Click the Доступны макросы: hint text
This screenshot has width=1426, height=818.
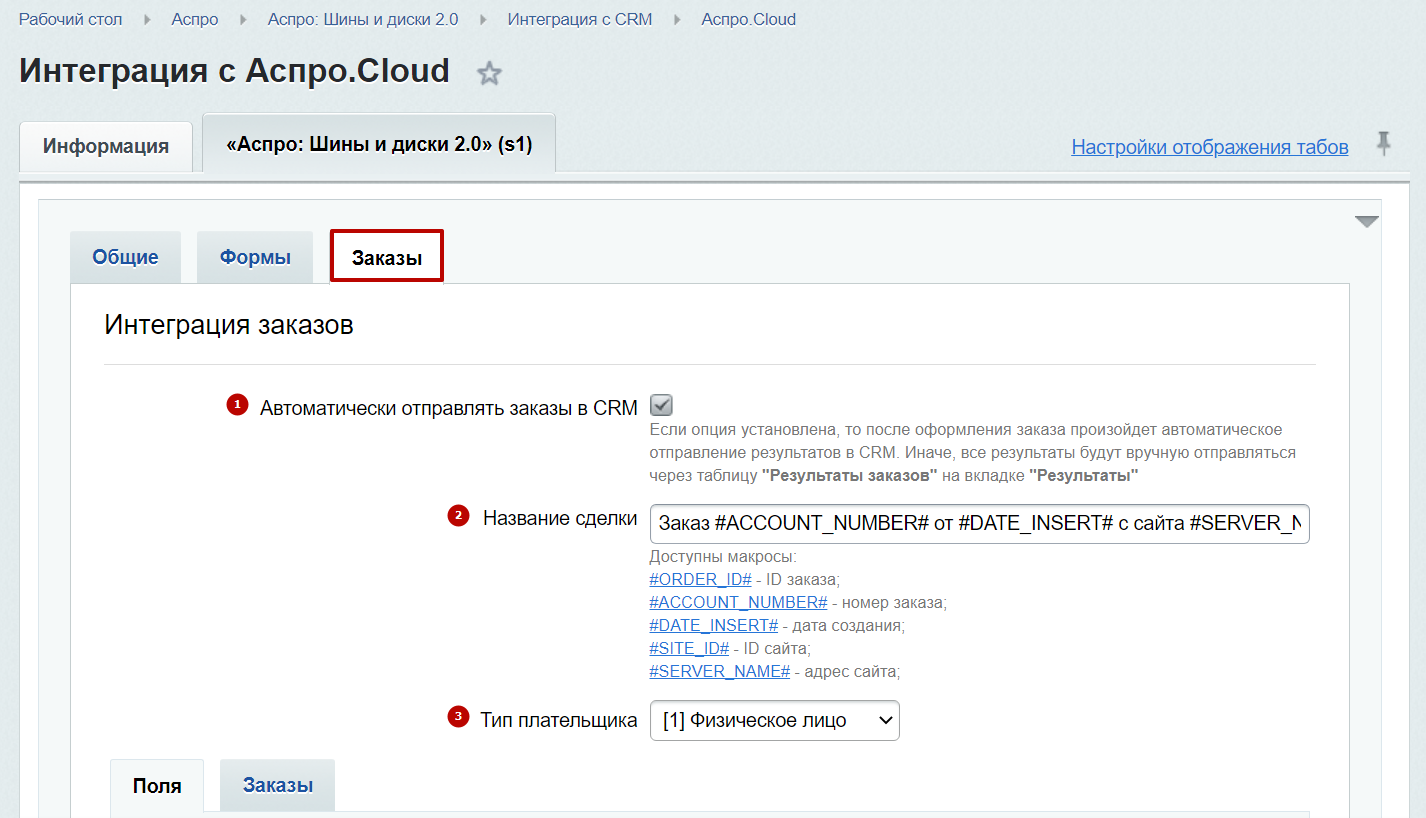[x=723, y=557]
